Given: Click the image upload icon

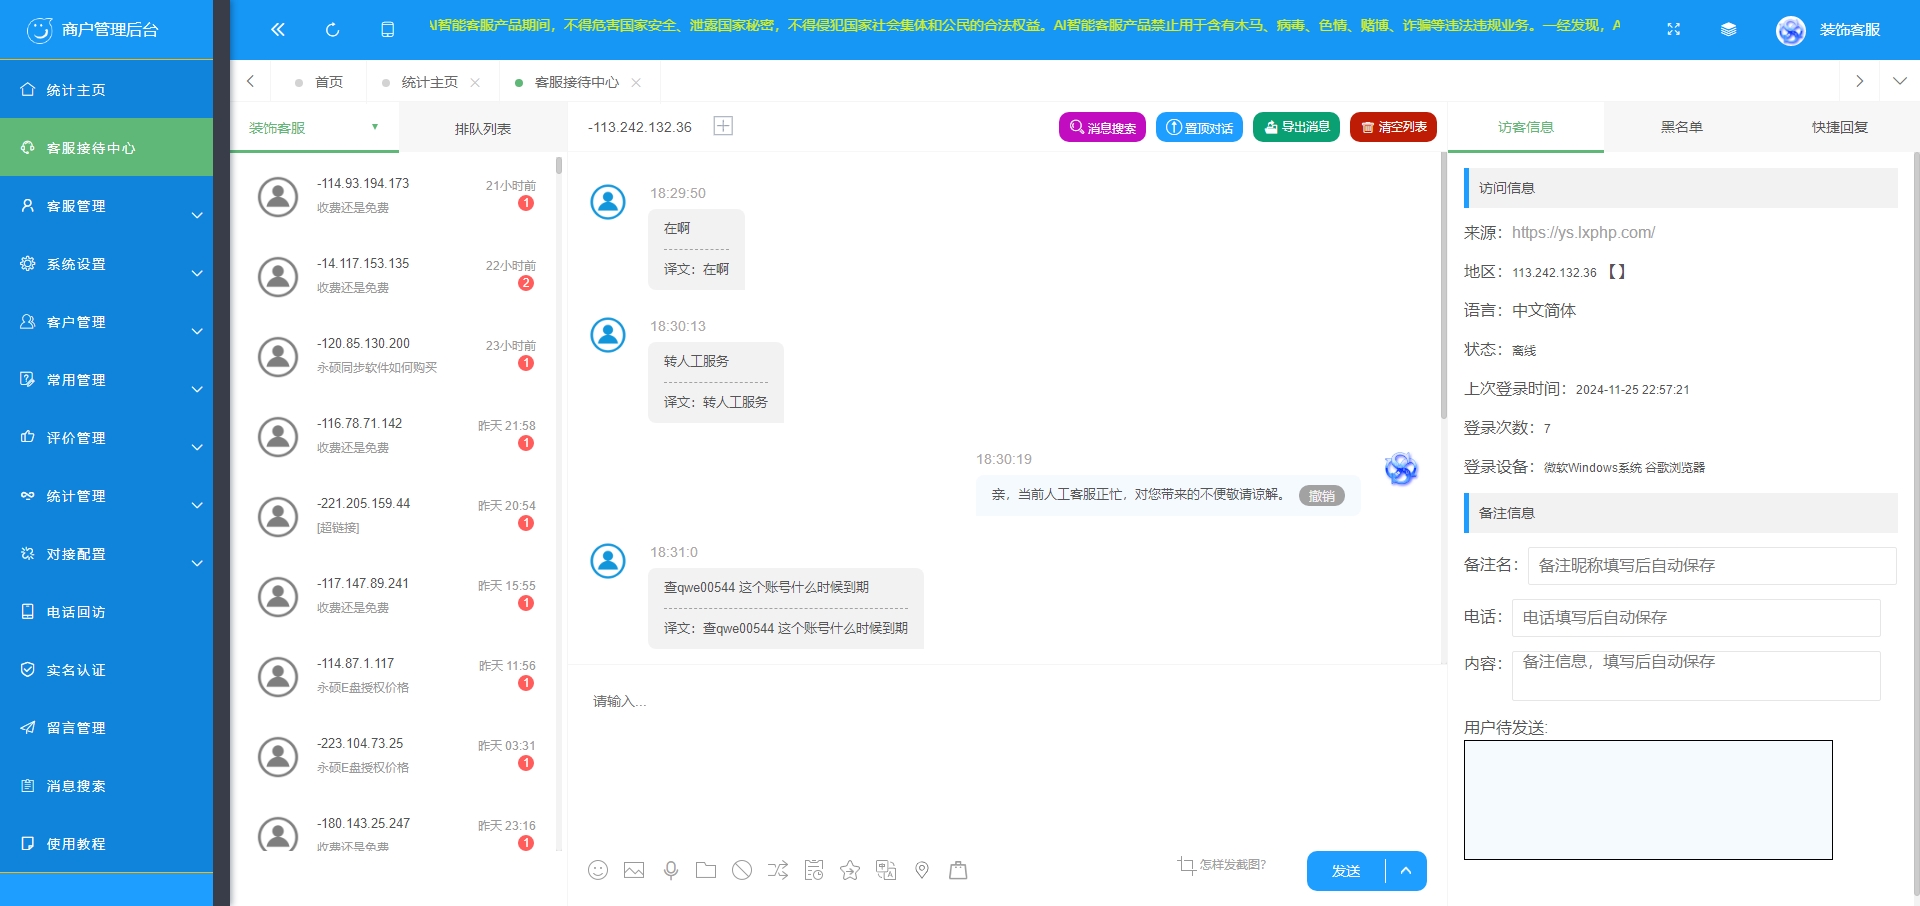Looking at the screenshot, I should (x=634, y=870).
